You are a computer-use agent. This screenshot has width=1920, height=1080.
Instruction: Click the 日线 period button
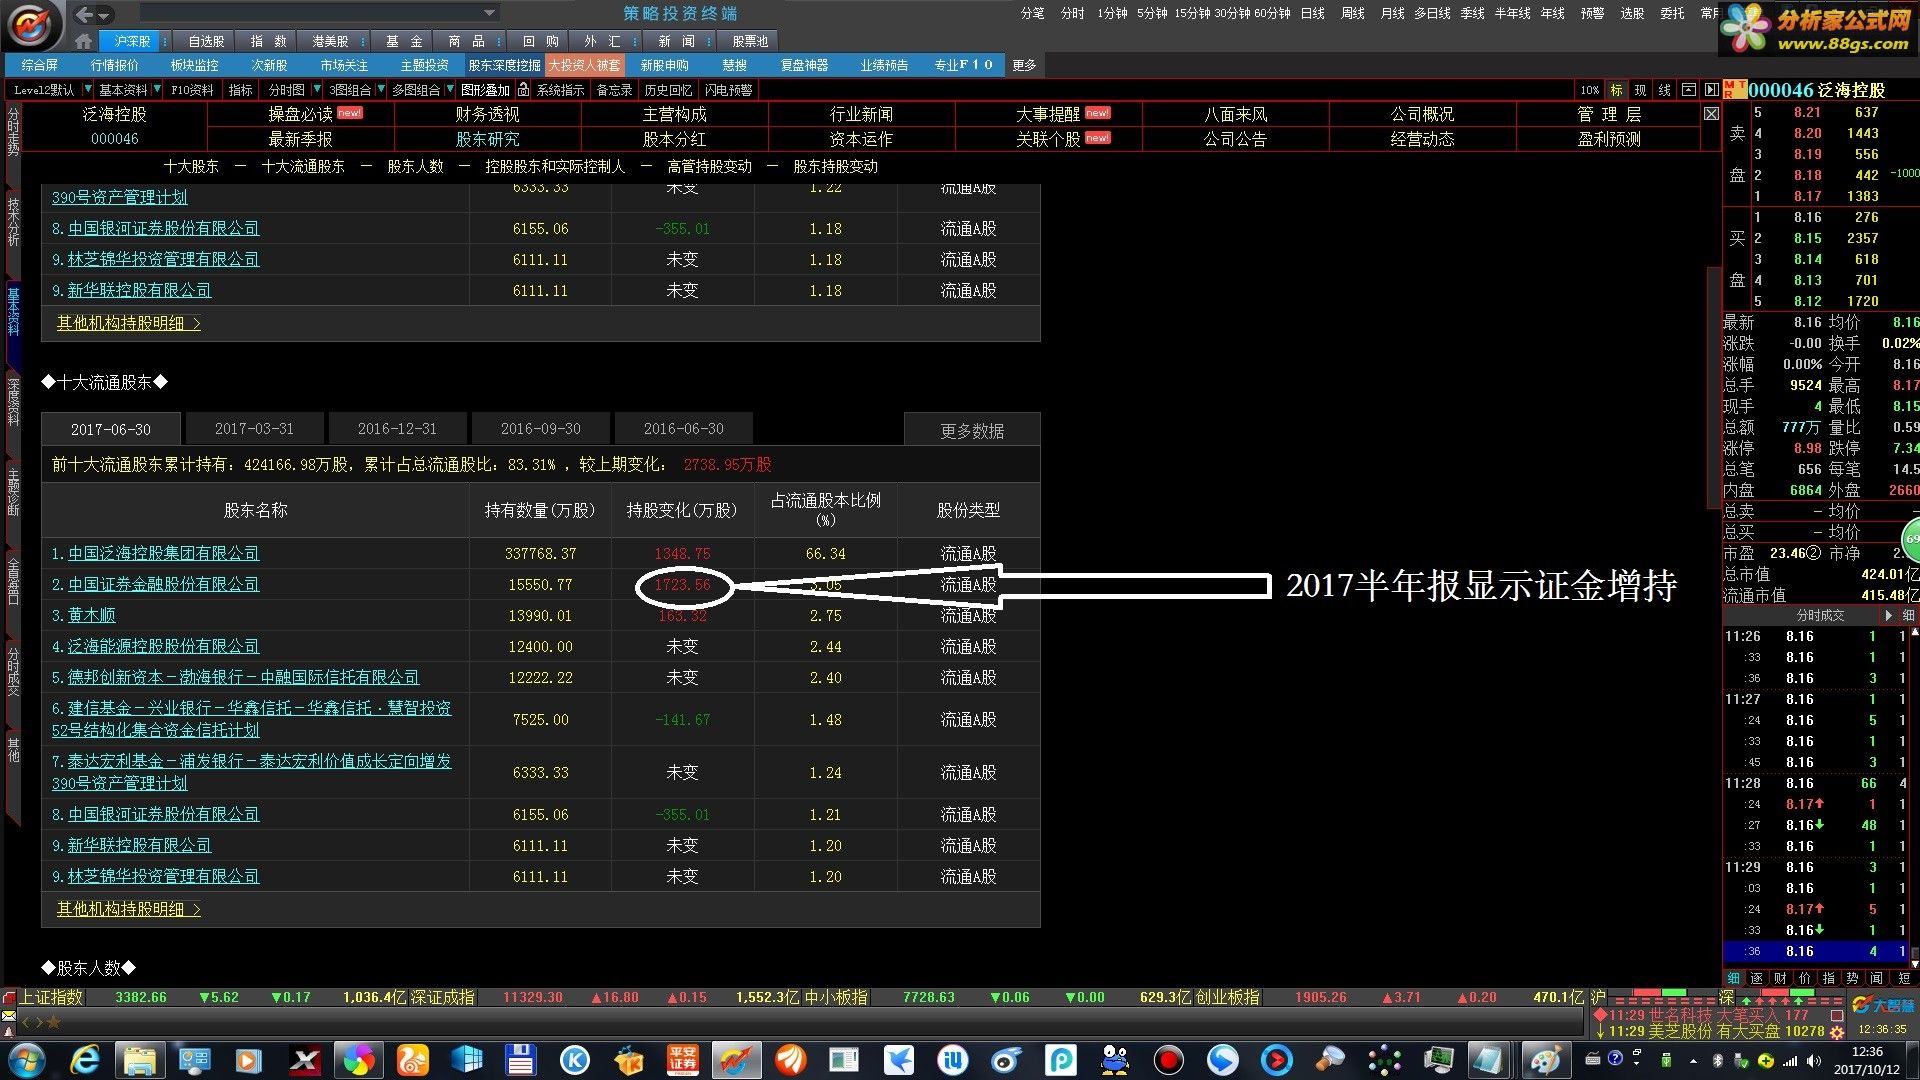(x=1313, y=13)
